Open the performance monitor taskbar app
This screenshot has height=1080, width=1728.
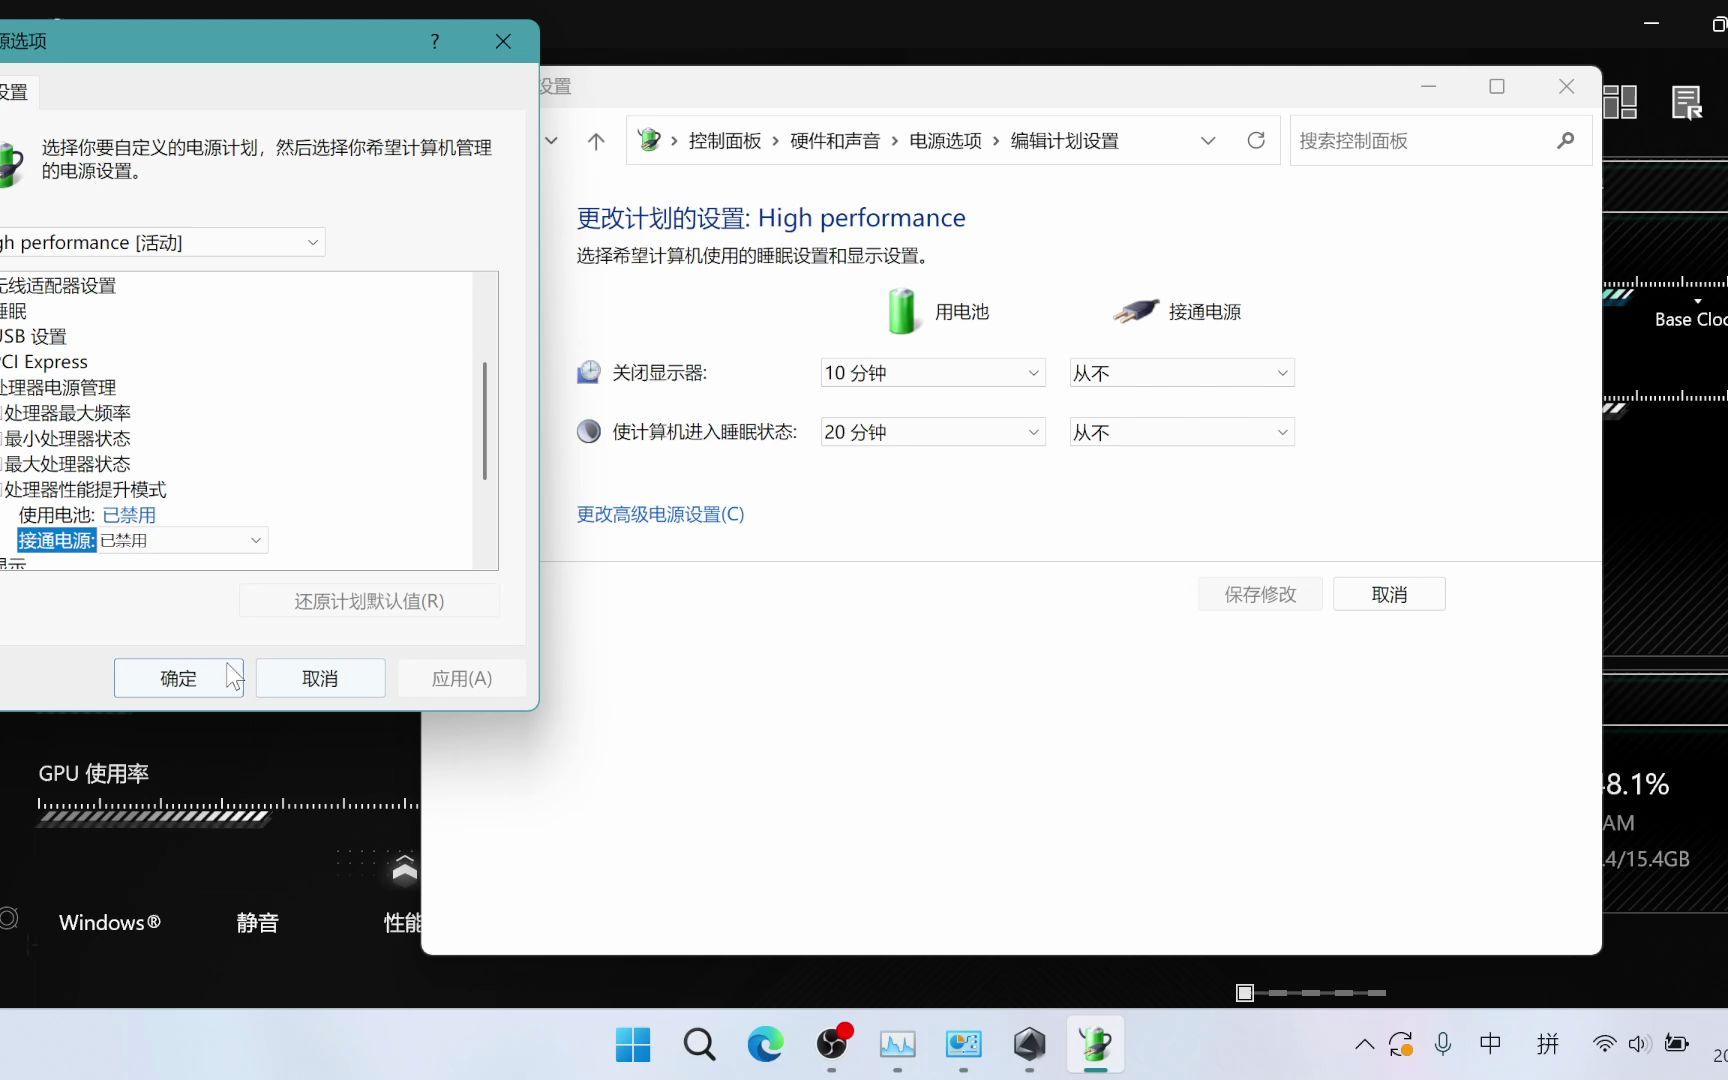[897, 1045]
